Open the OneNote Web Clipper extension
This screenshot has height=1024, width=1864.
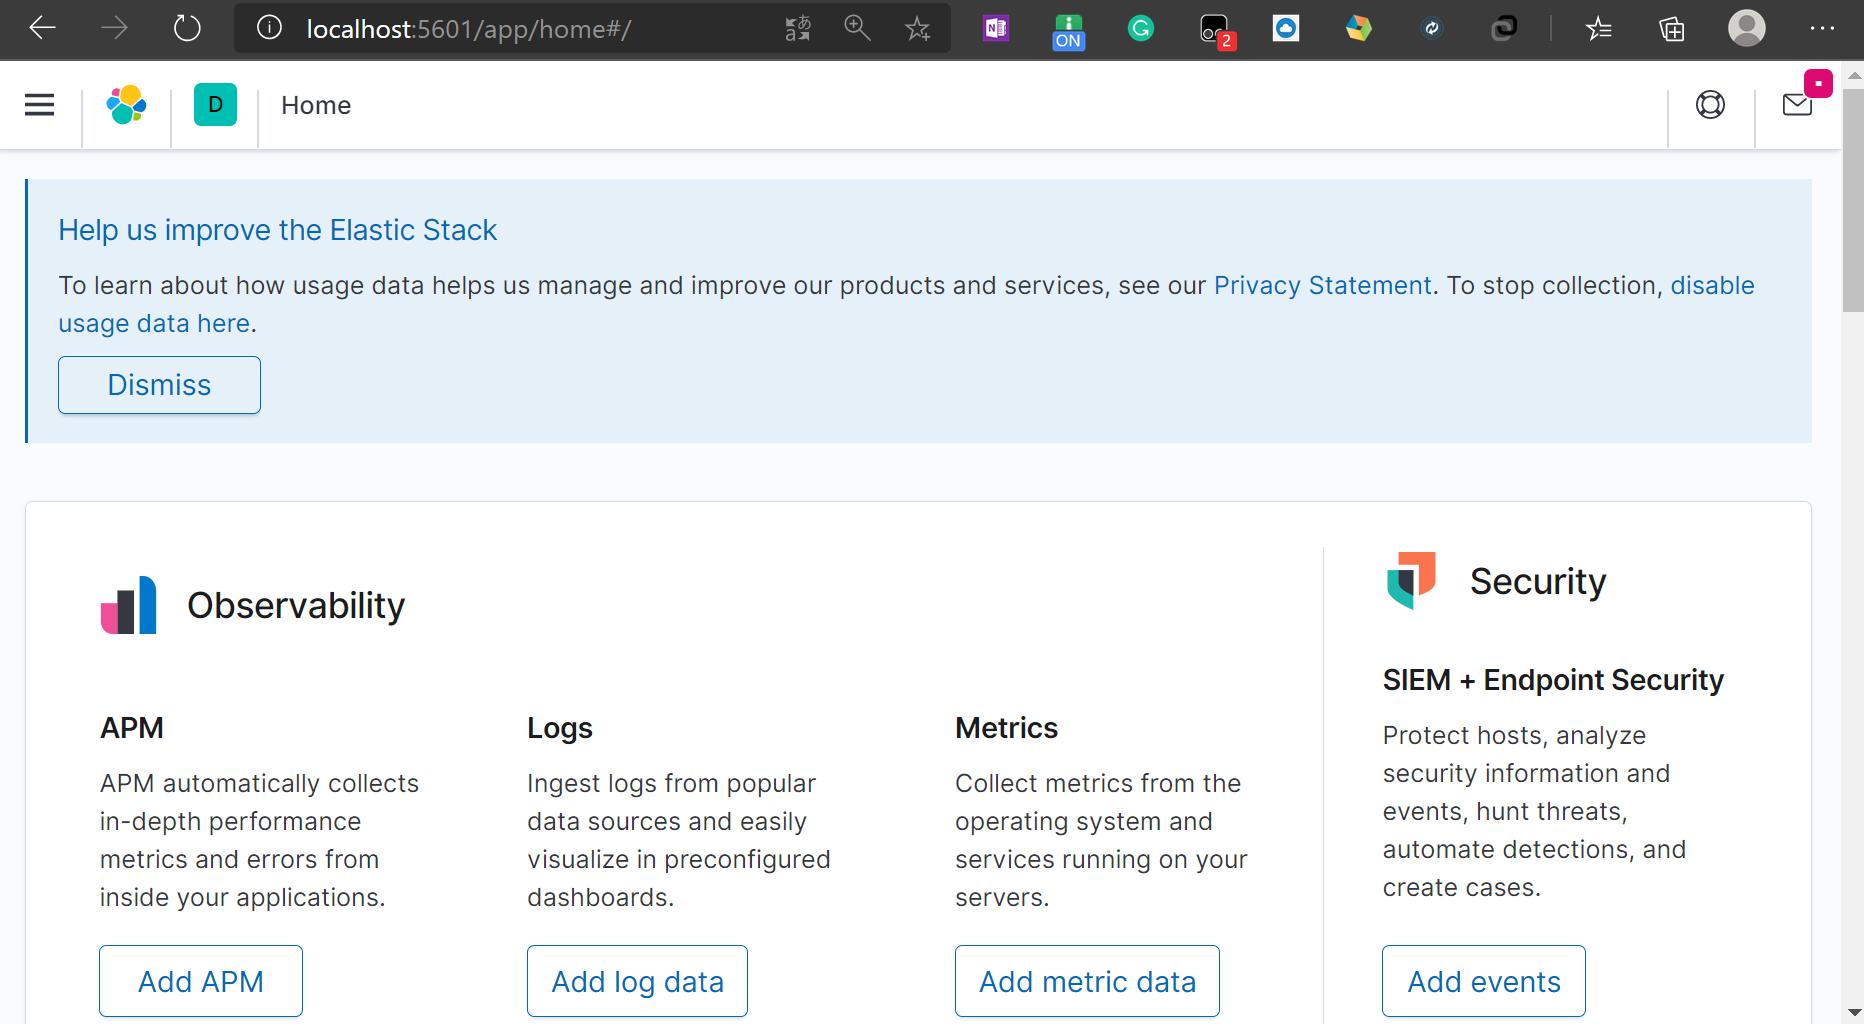(x=996, y=28)
